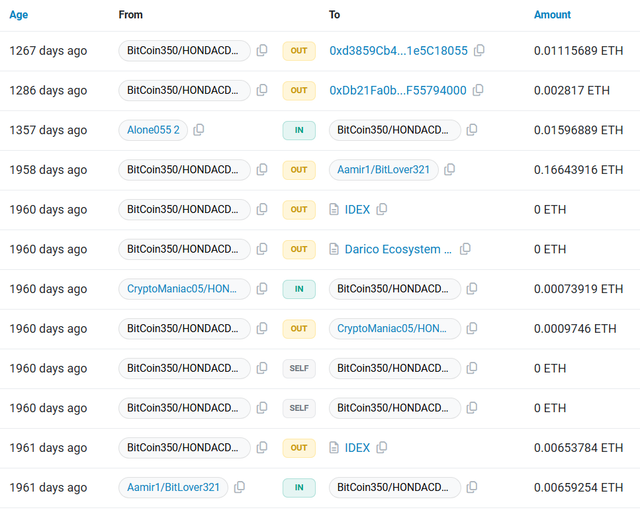Open address 0xd3859Cb4...1e5C18055
The image size is (640, 510).
[398, 51]
